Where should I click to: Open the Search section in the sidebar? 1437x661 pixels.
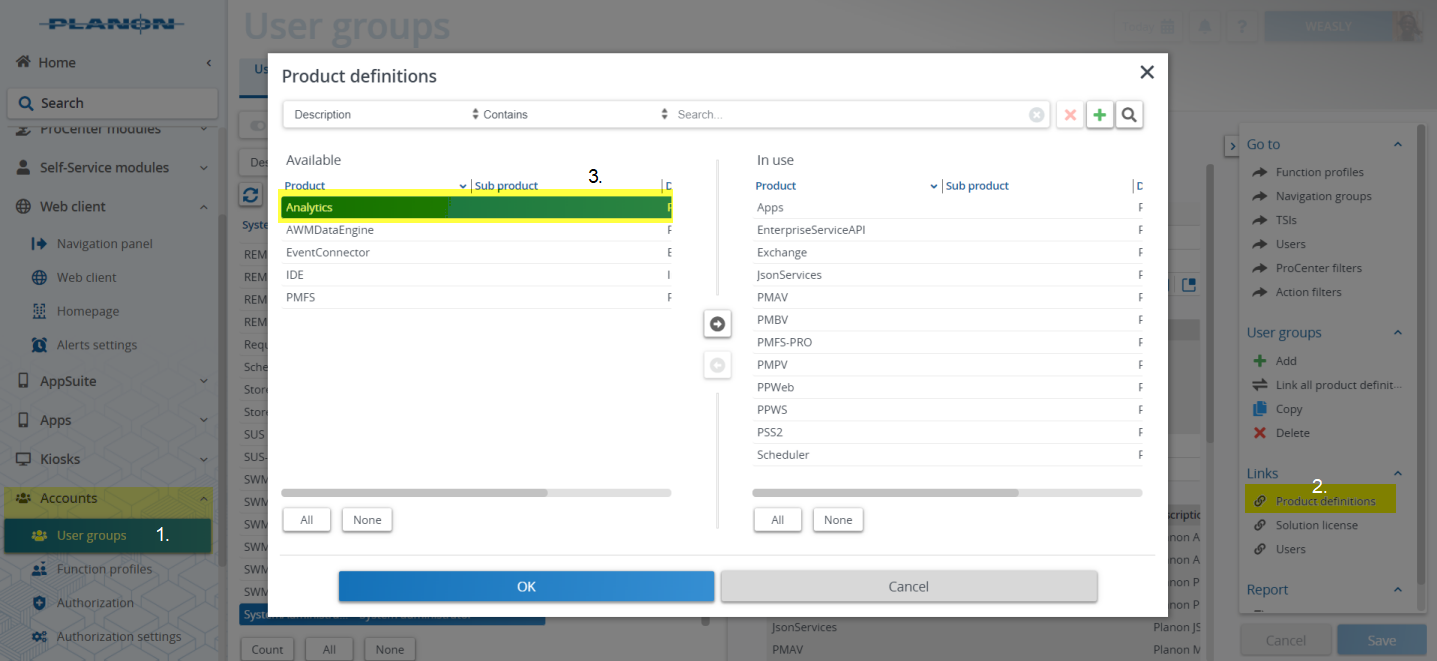(112, 102)
